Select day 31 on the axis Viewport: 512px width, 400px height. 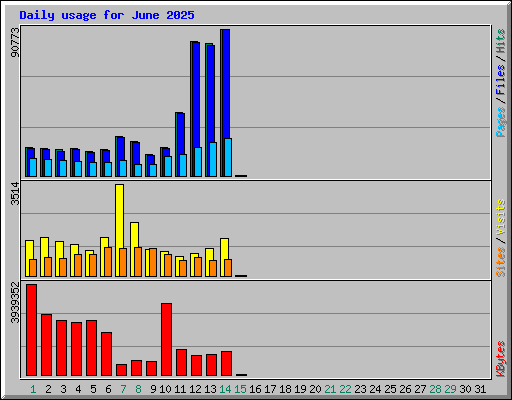pyautogui.click(x=480, y=389)
